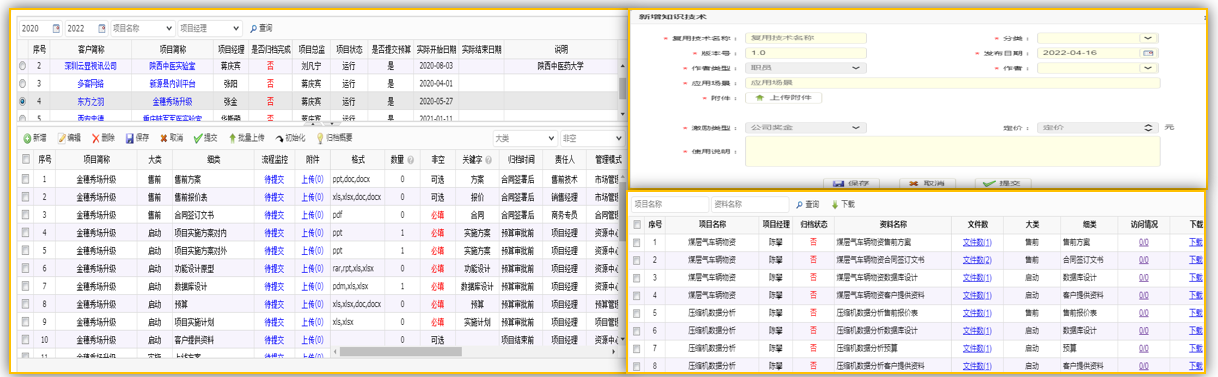The height and width of the screenshot is (377, 1218).
Task: Click the 编辑 pencil edit icon
Action: [x=62, y=138]
